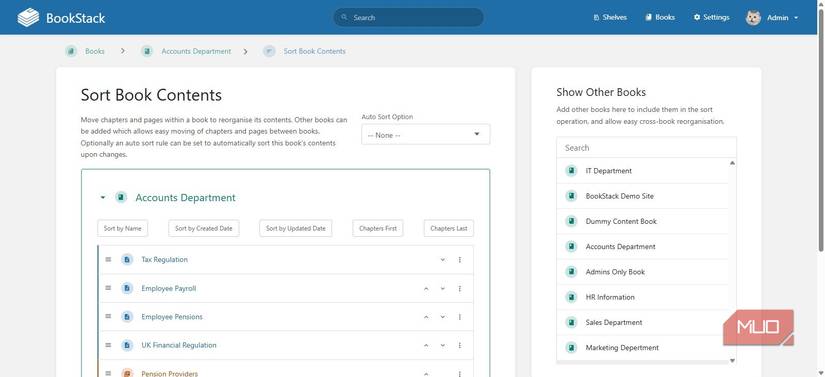Click the books list scroll-down arrow
825x377 pixels.
pos(732,360)
